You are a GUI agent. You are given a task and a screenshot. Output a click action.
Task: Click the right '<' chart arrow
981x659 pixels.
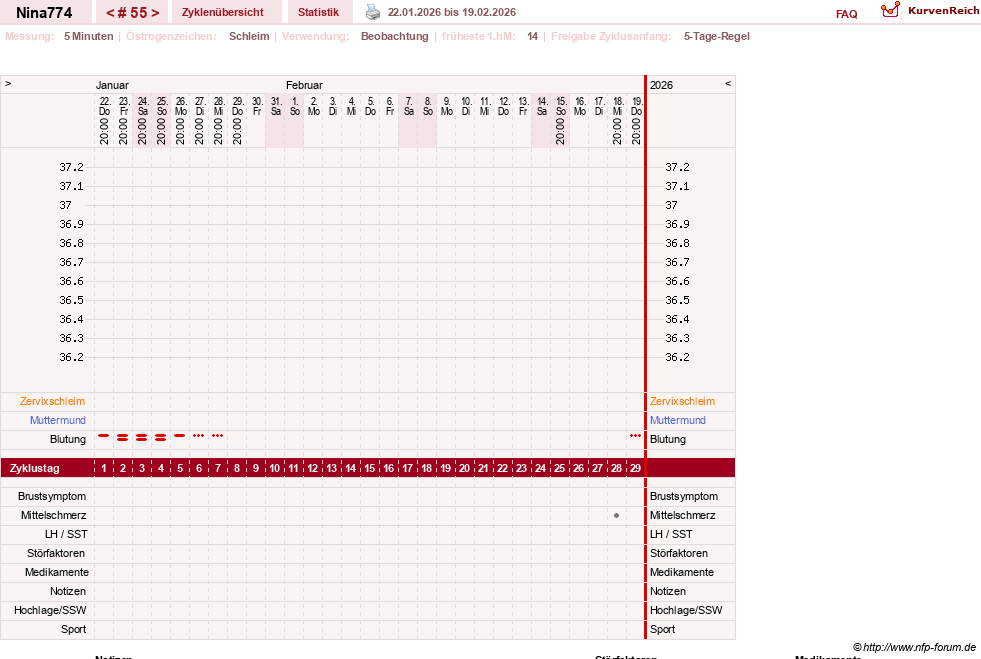[x=728, y=83]
